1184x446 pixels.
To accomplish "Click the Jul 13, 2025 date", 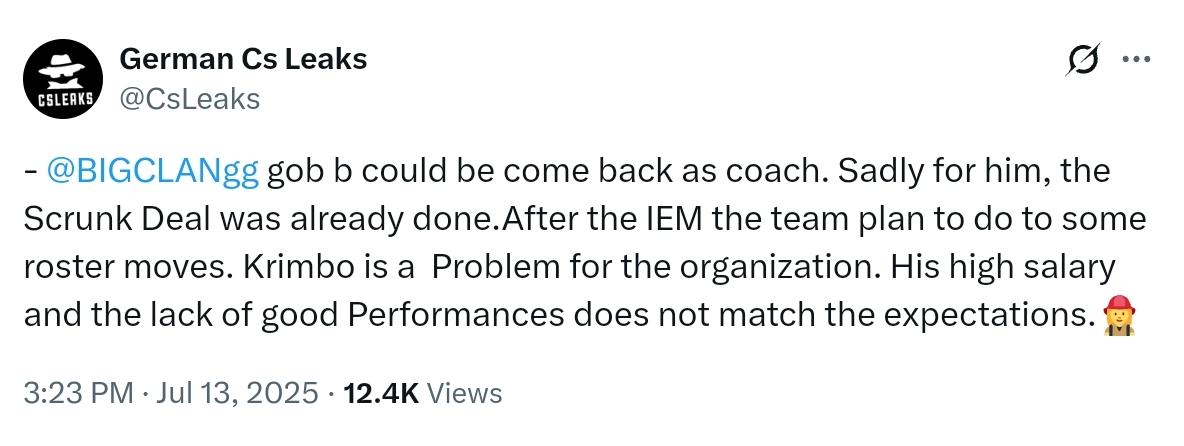I will tap(237, 393).
